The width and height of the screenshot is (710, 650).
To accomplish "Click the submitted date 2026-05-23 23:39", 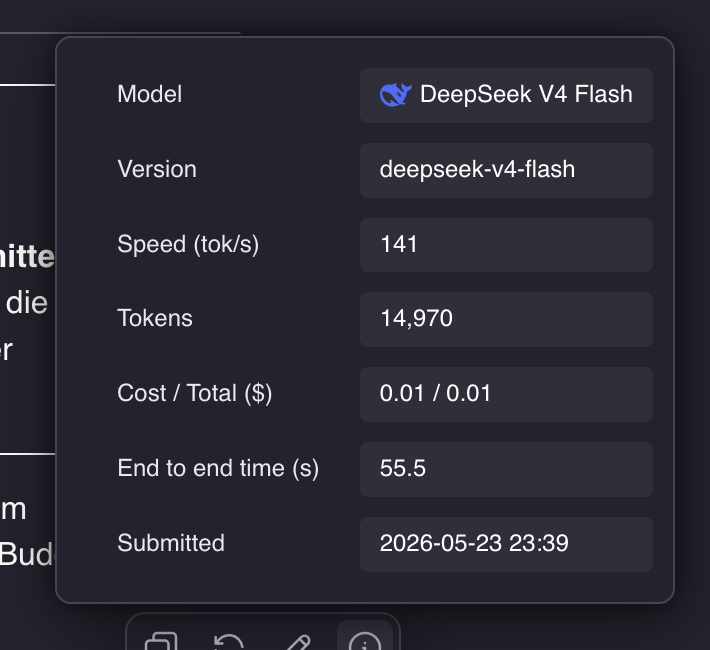I will 474,543.
